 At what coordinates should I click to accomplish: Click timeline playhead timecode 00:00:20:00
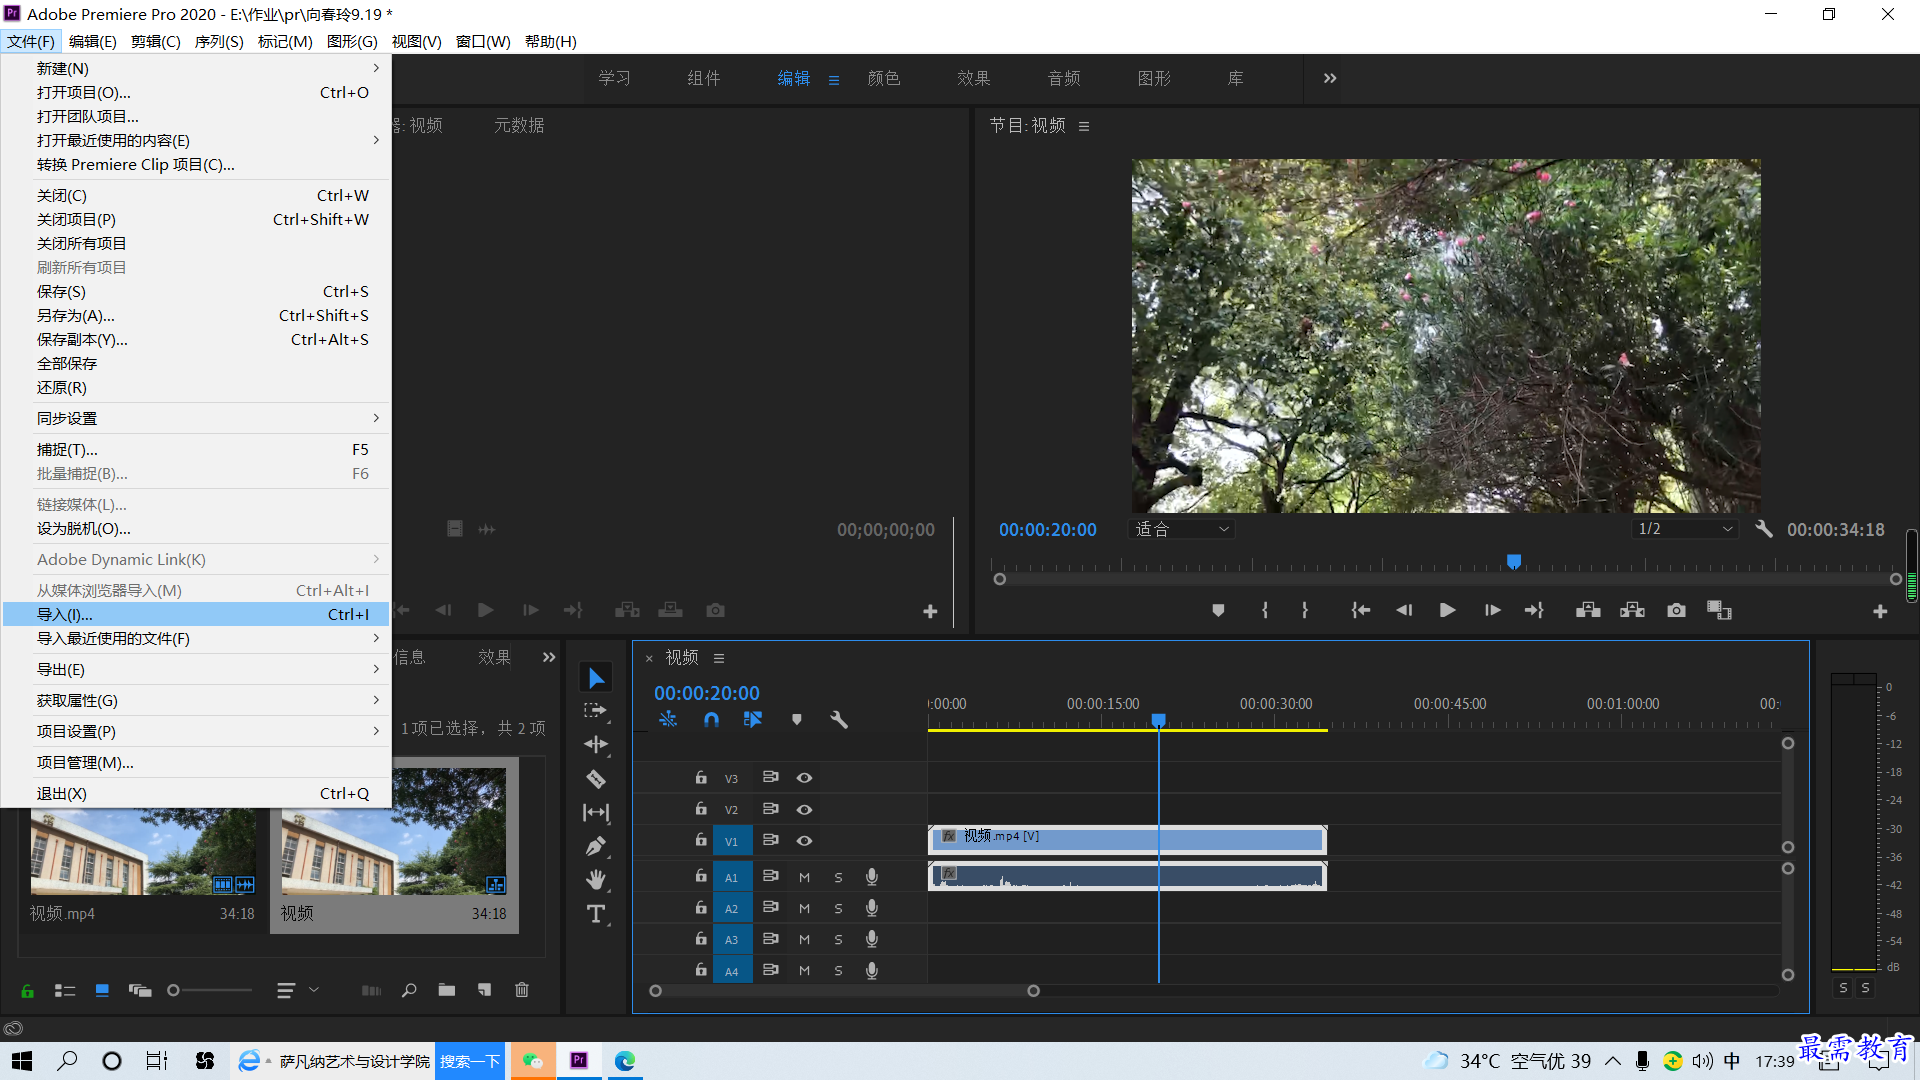tap(707, 693)
